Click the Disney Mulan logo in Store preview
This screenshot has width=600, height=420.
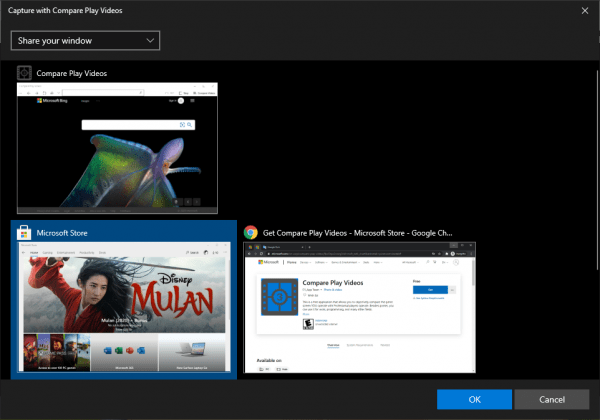(171, 291)
